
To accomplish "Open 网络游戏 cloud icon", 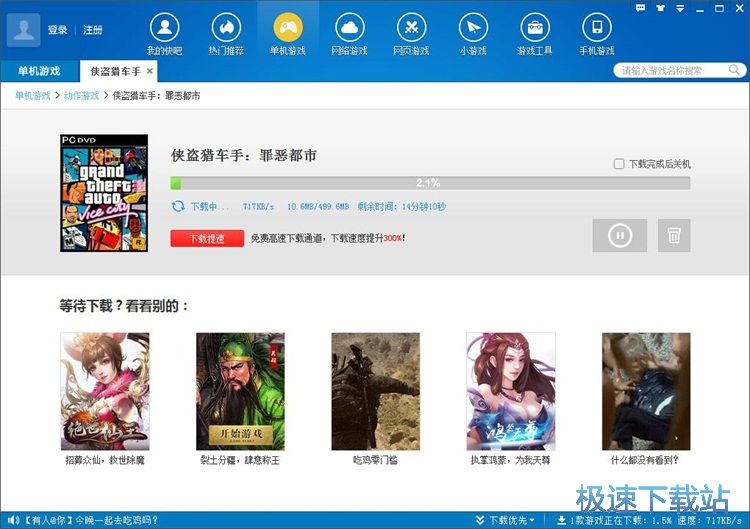I will point(350,27).
